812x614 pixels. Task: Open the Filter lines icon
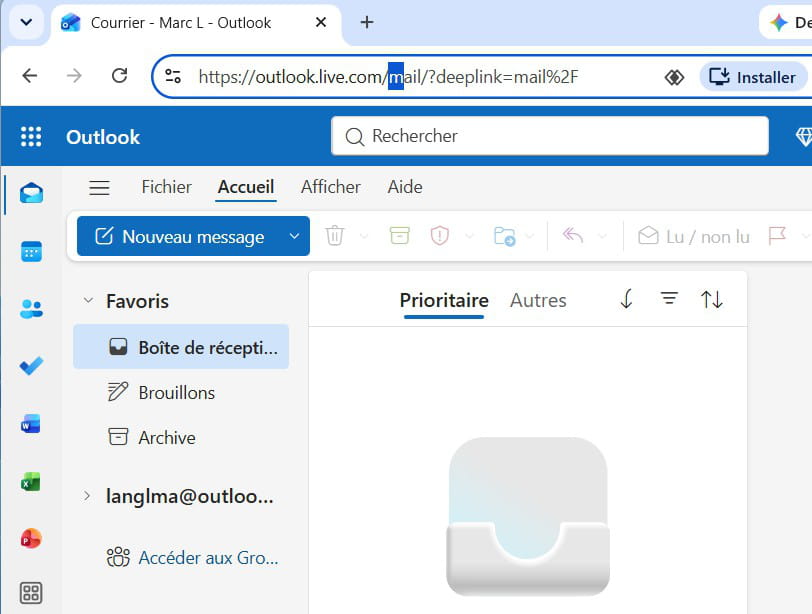669,298
